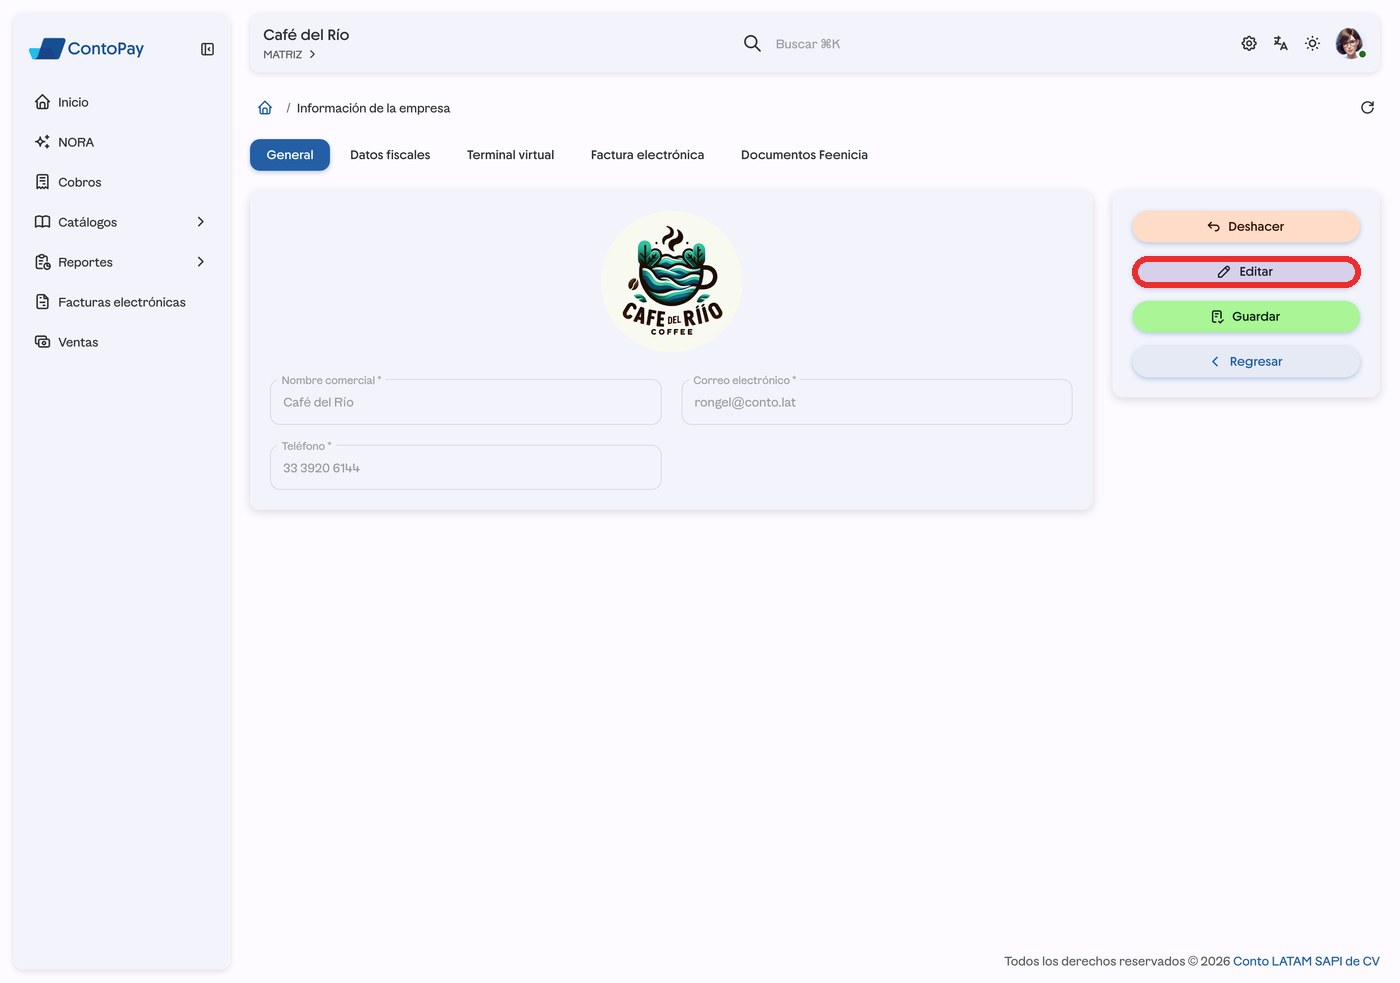The image size is (1400, 983).
Task: Switch to Documentos Feenicia tab
Action: tap(804, 155)
